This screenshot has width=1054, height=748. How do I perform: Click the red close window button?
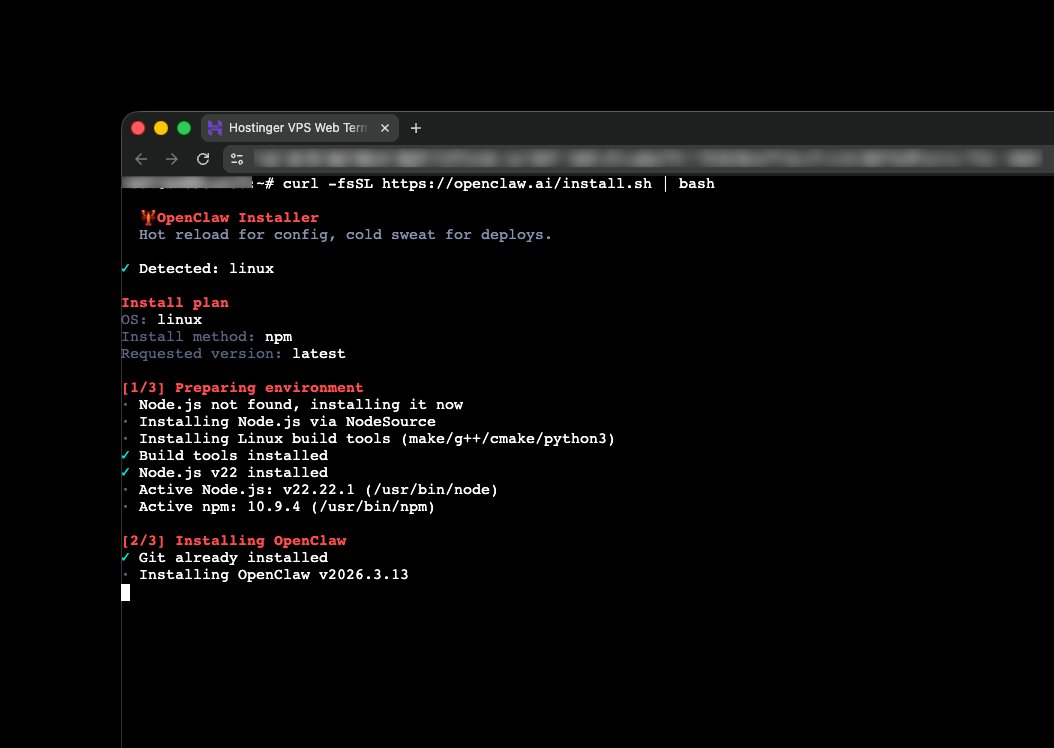click(x=138, y=128)
